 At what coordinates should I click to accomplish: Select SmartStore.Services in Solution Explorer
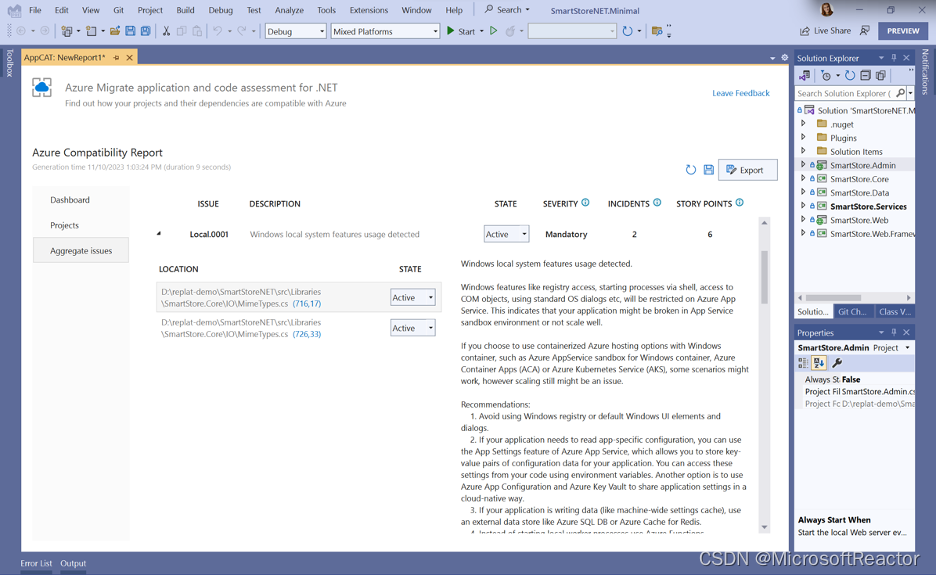point(868,207)
